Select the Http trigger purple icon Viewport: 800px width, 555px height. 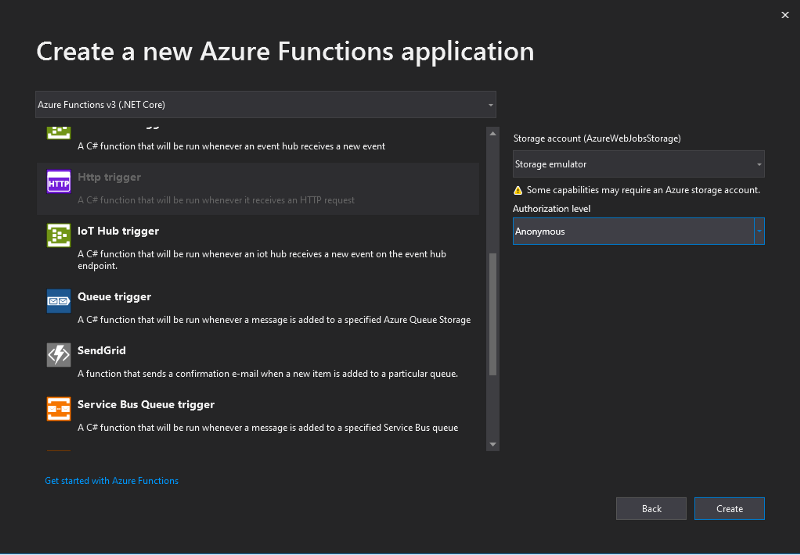(x=59, y=182)
